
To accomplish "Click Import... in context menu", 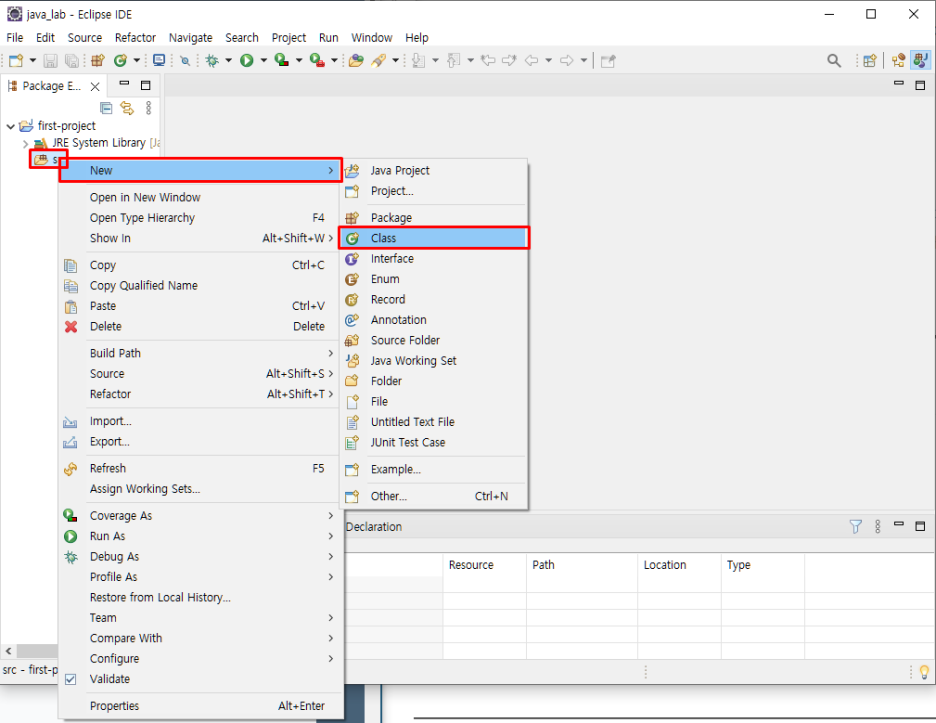I will pos(201,421).
